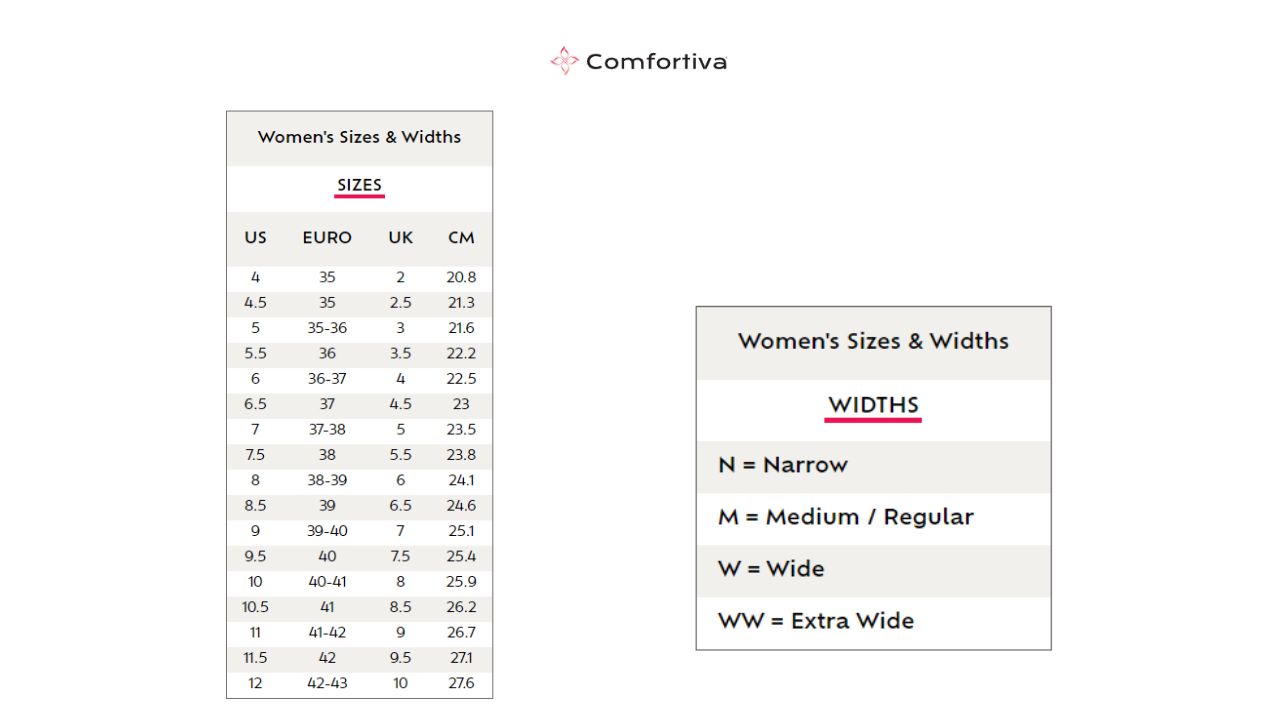Click the EURO column header
The width and height of the screenshot is (1280, 720).
[327, 238]
